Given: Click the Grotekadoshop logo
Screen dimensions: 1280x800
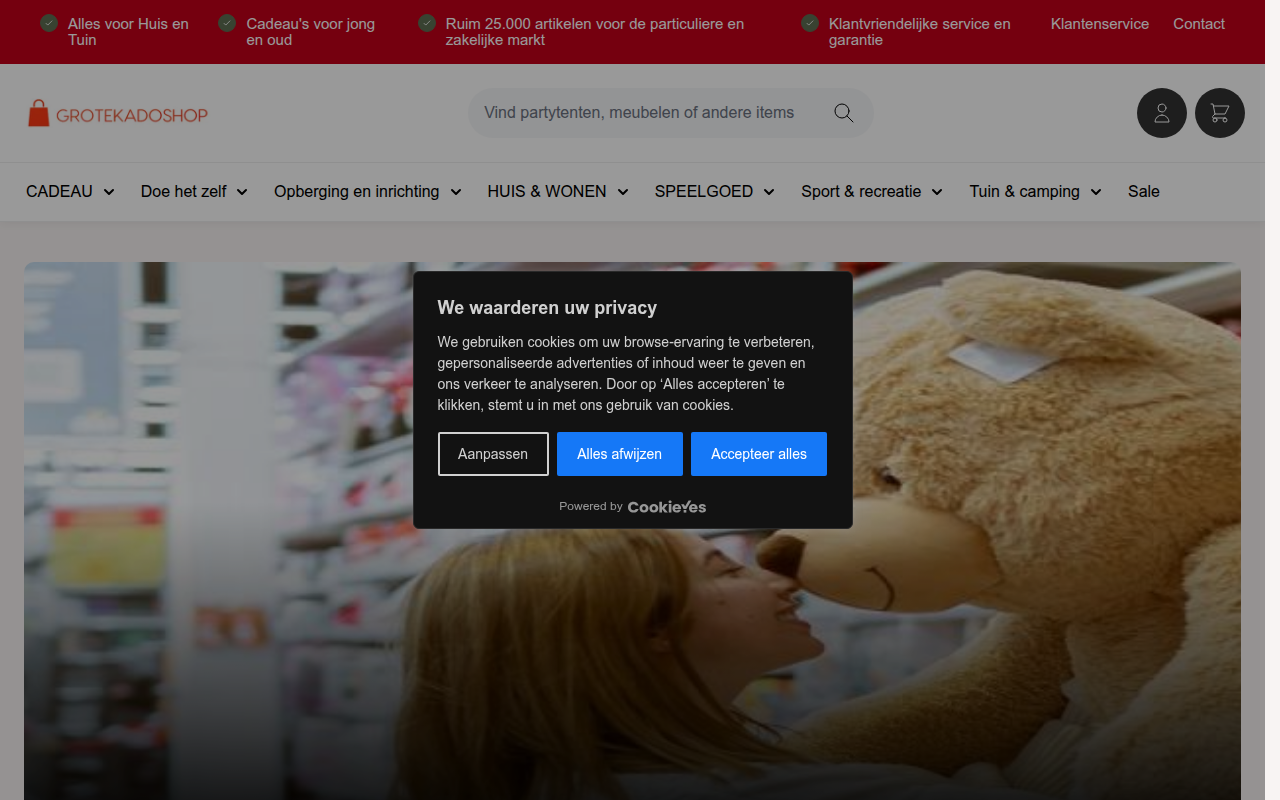Looking at the screenshot, I should [118, 113].
